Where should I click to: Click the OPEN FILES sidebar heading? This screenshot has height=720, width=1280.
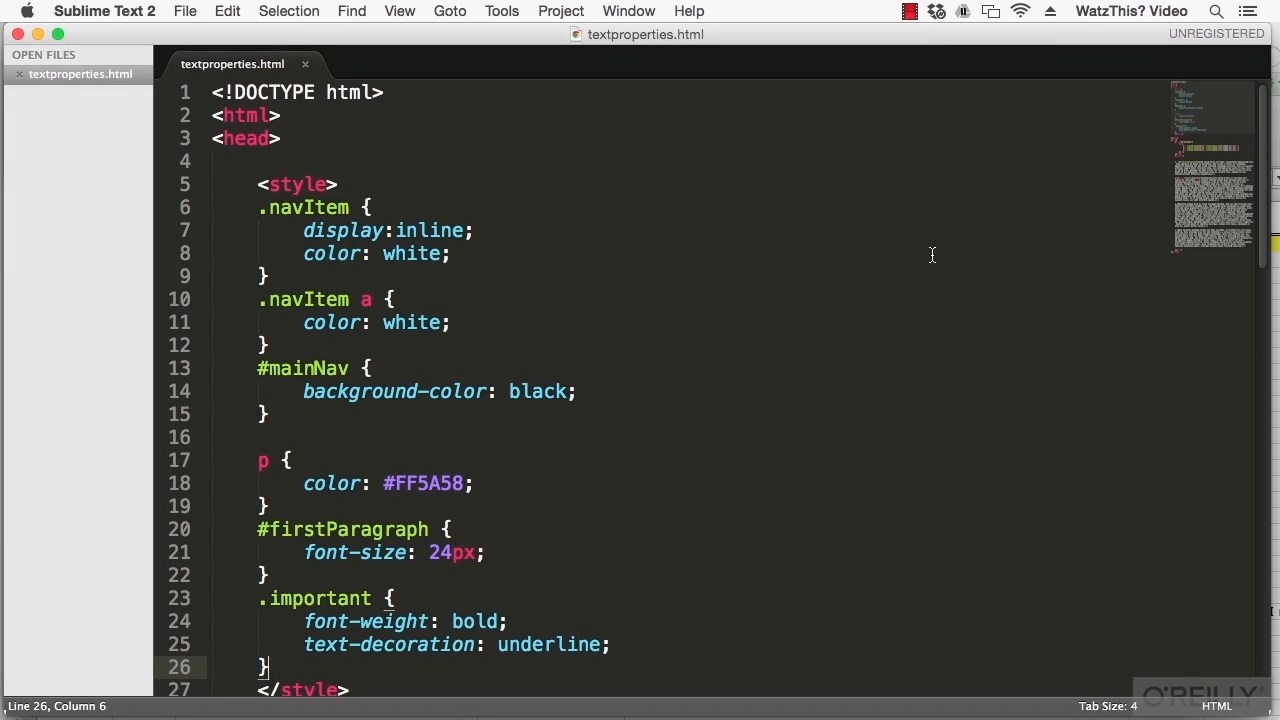tap(44, 55)
